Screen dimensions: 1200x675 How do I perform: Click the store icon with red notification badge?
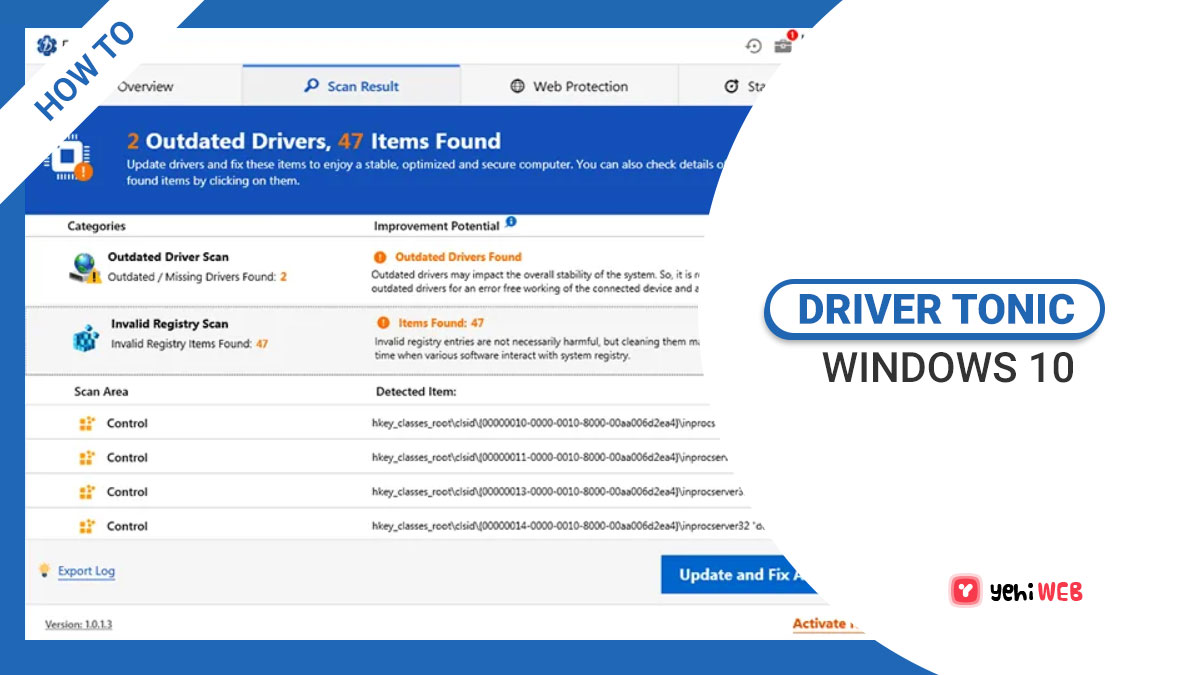point(784,46)
